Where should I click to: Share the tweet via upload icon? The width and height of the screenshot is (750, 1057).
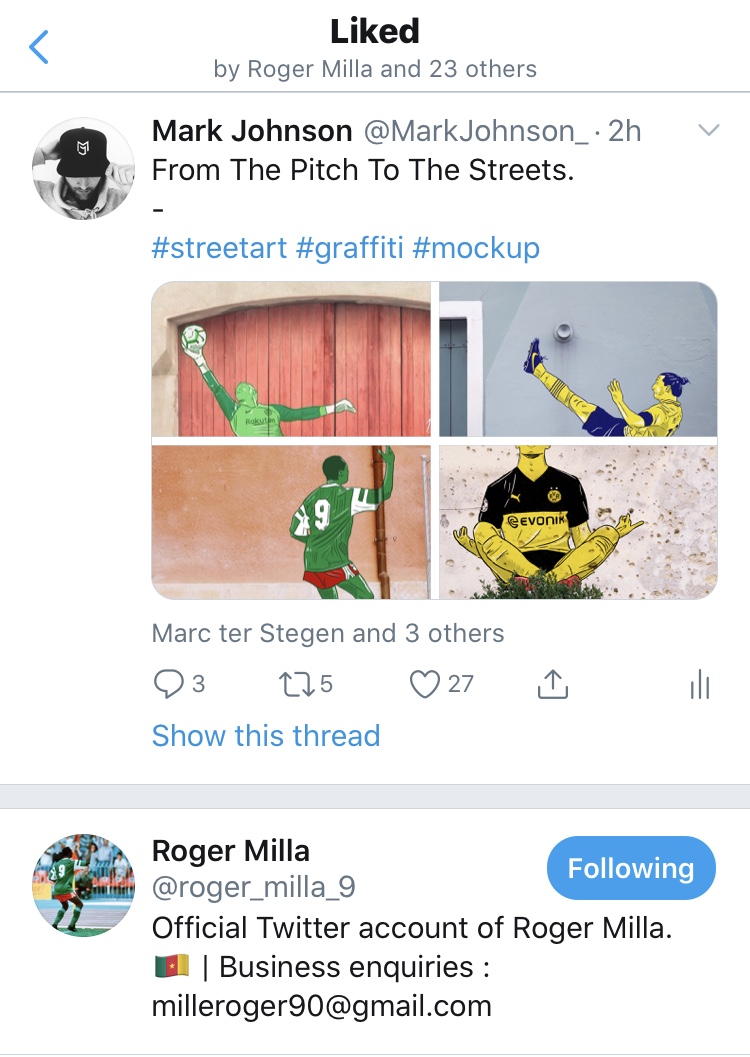pos(552,685)
